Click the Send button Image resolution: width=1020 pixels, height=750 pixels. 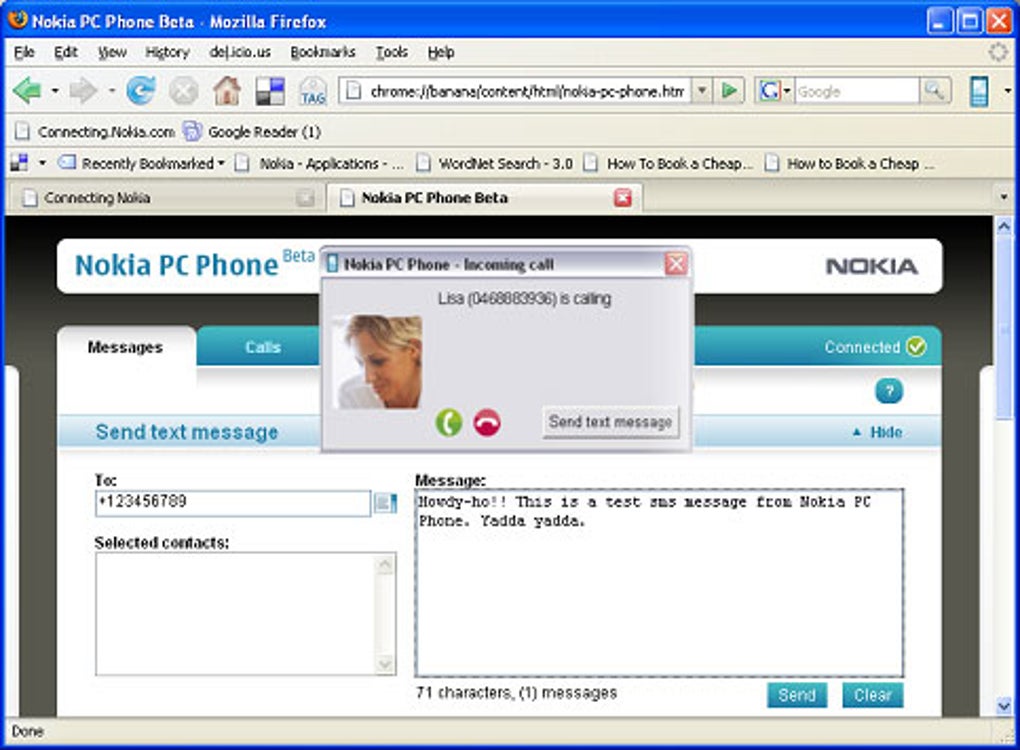(x=796, y=695)
